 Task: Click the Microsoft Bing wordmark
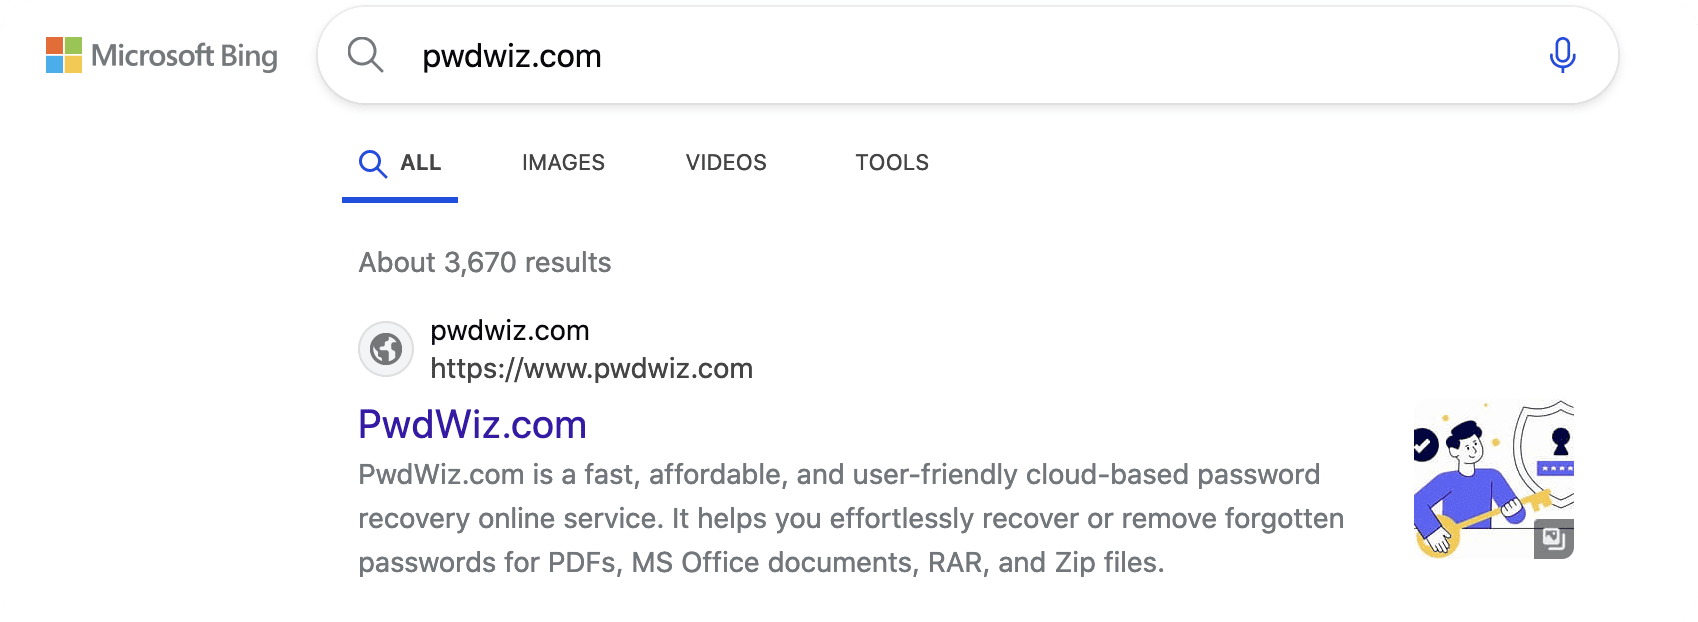(185, 56)
